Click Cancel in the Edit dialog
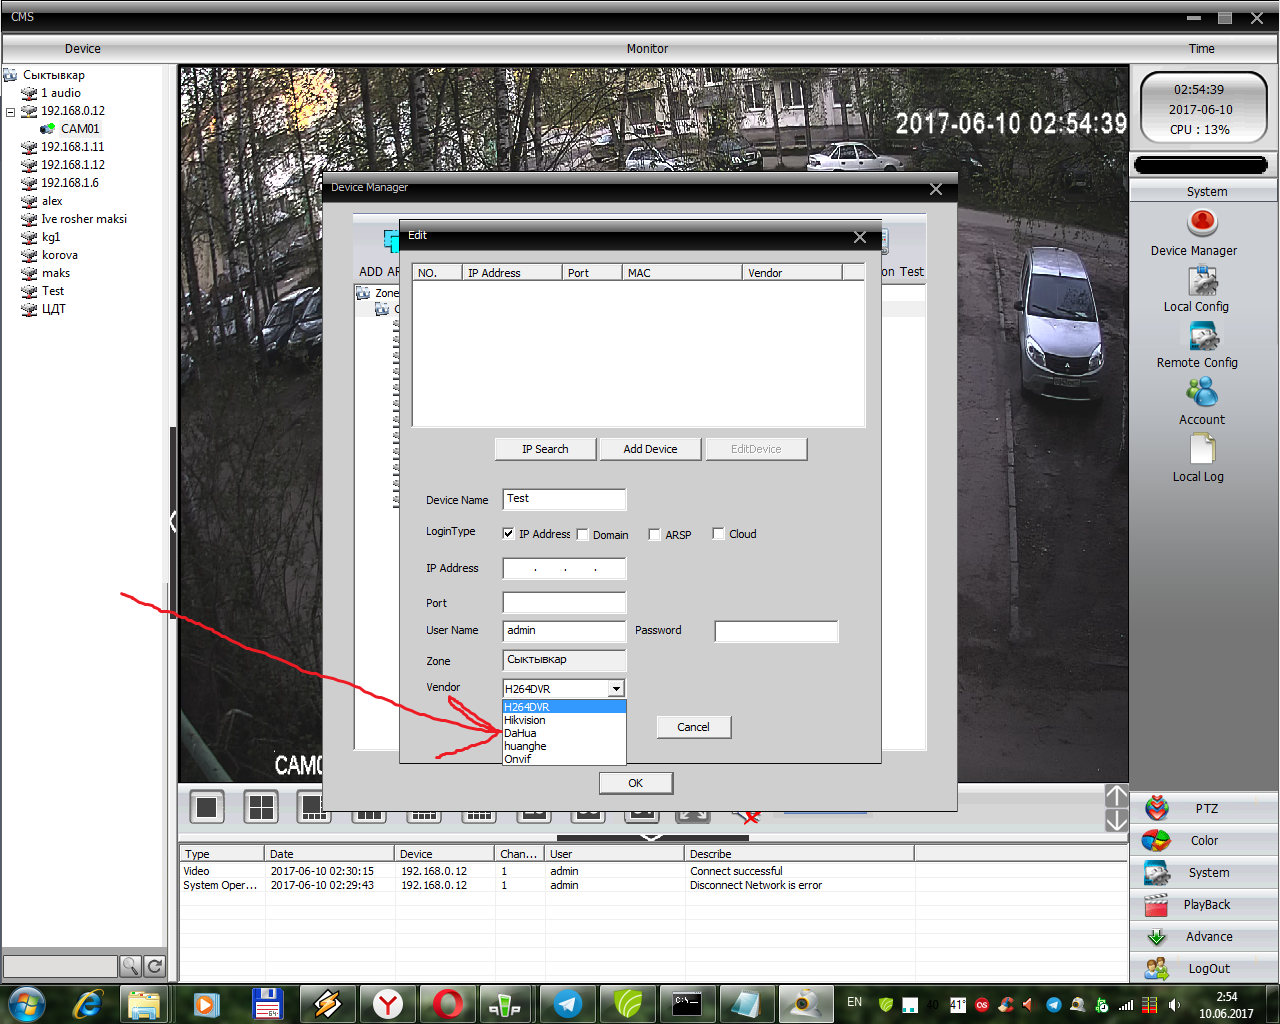 [693, 727]
